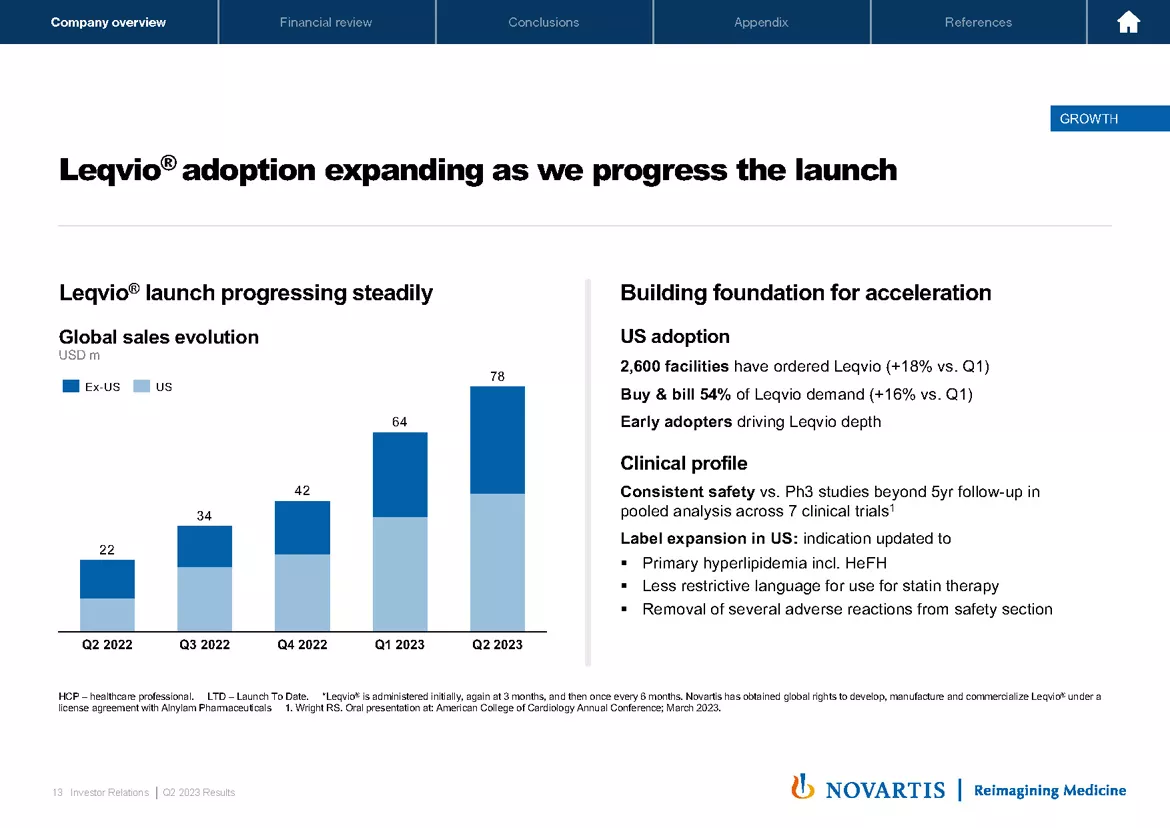Viewport: 1170px width, 828px height.
Task: Click the 'US adoption' subheading
Action: pyautogui.click(x=675, y=336)
